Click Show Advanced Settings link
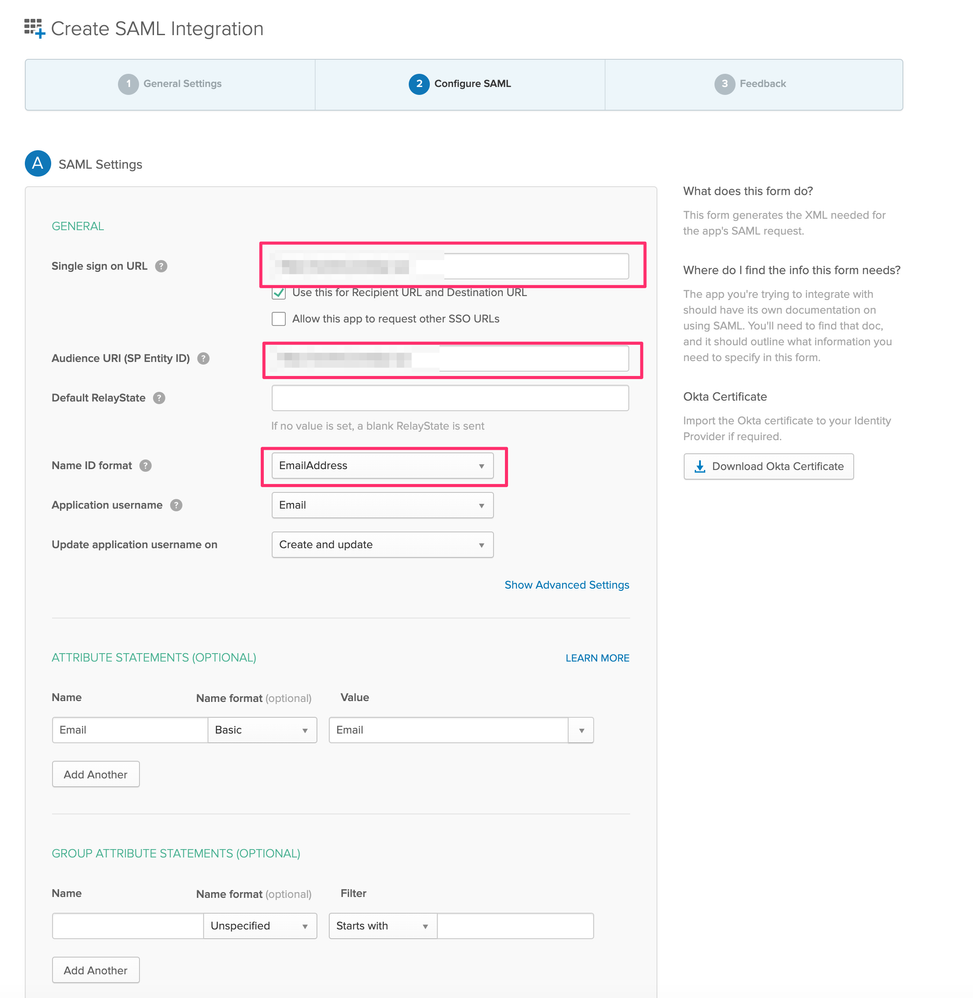The width and height of the screenshot is (973, 998). coord(567,585)
